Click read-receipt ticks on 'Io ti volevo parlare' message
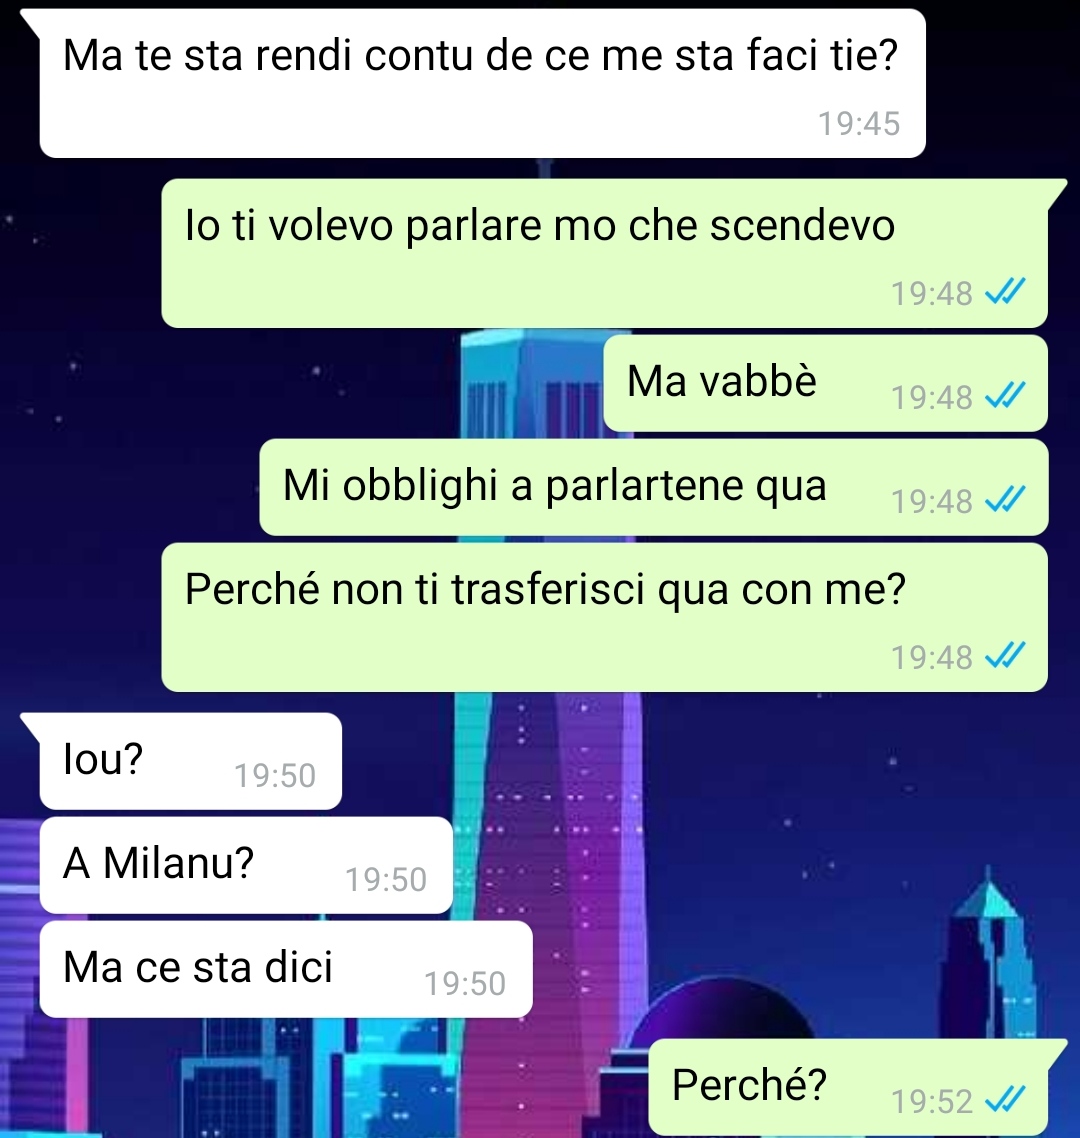 pyautogui.click(x=1005, y=292)
